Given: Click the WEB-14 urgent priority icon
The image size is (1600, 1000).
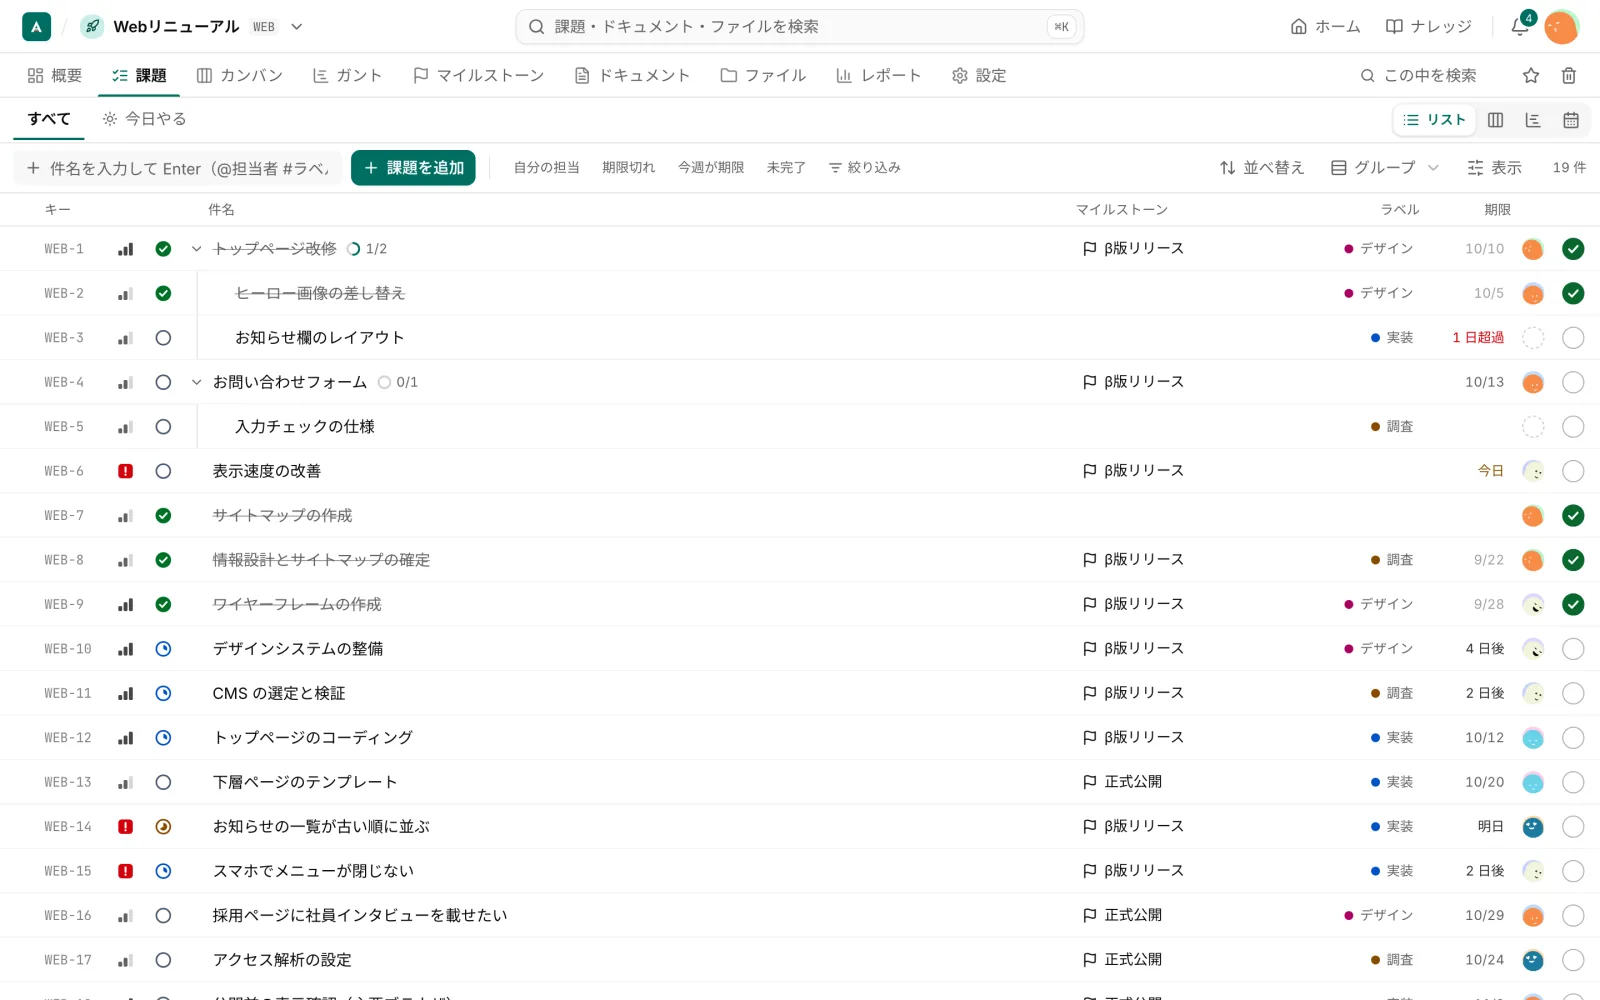Looking at the screenshot, I should 125,827.
